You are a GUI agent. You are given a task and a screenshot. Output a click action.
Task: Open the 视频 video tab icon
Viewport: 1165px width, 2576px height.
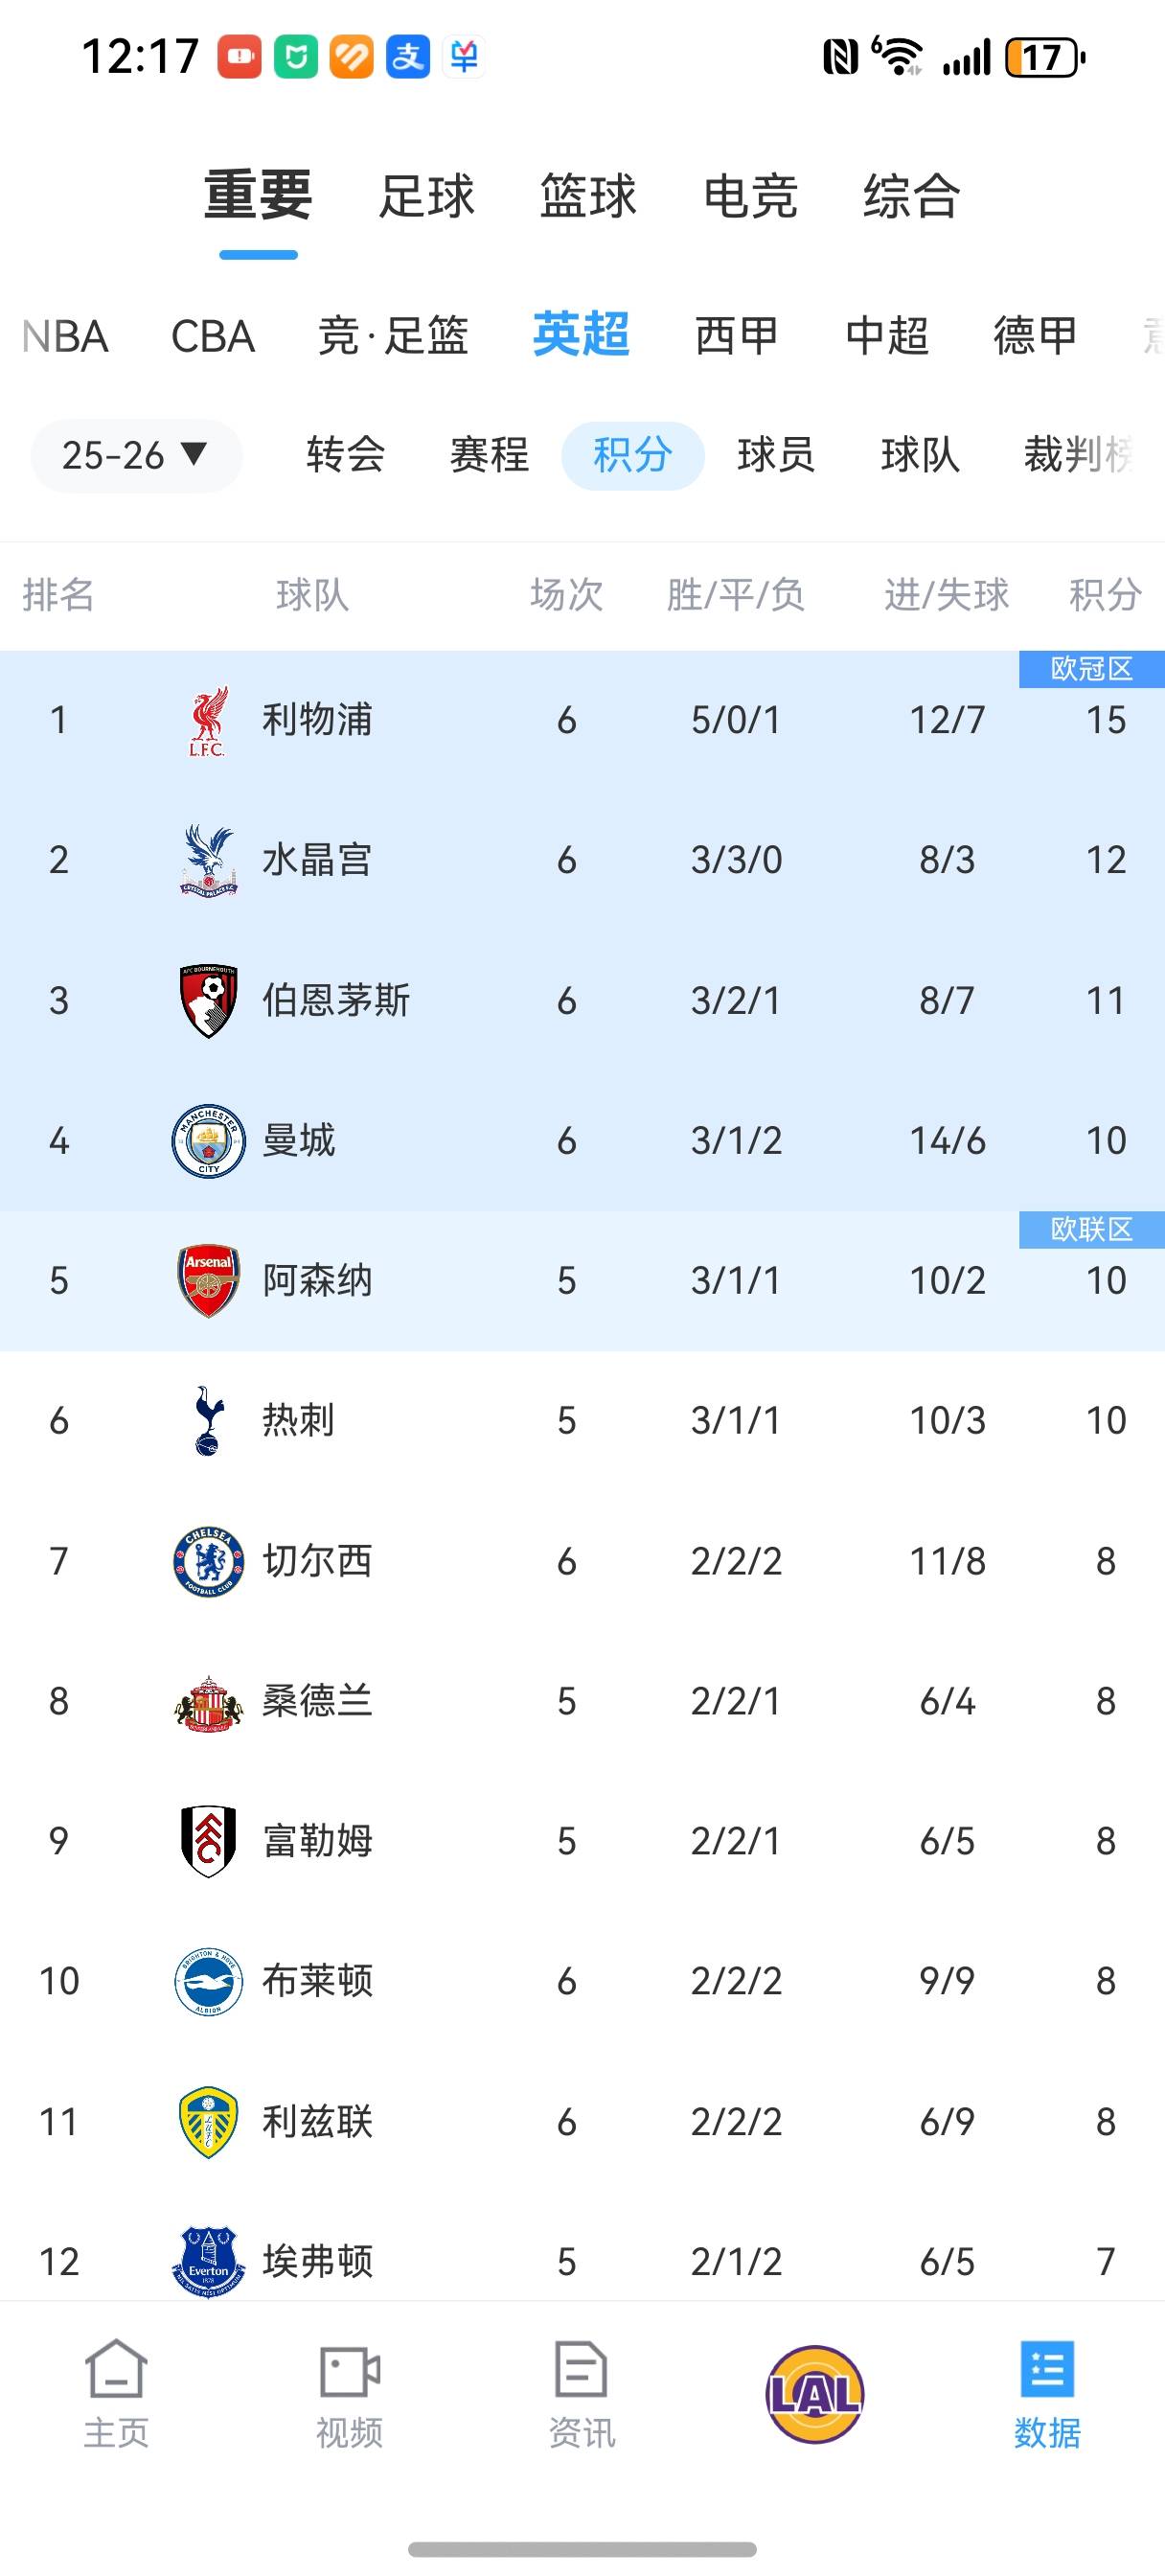tap(349, 2370)
